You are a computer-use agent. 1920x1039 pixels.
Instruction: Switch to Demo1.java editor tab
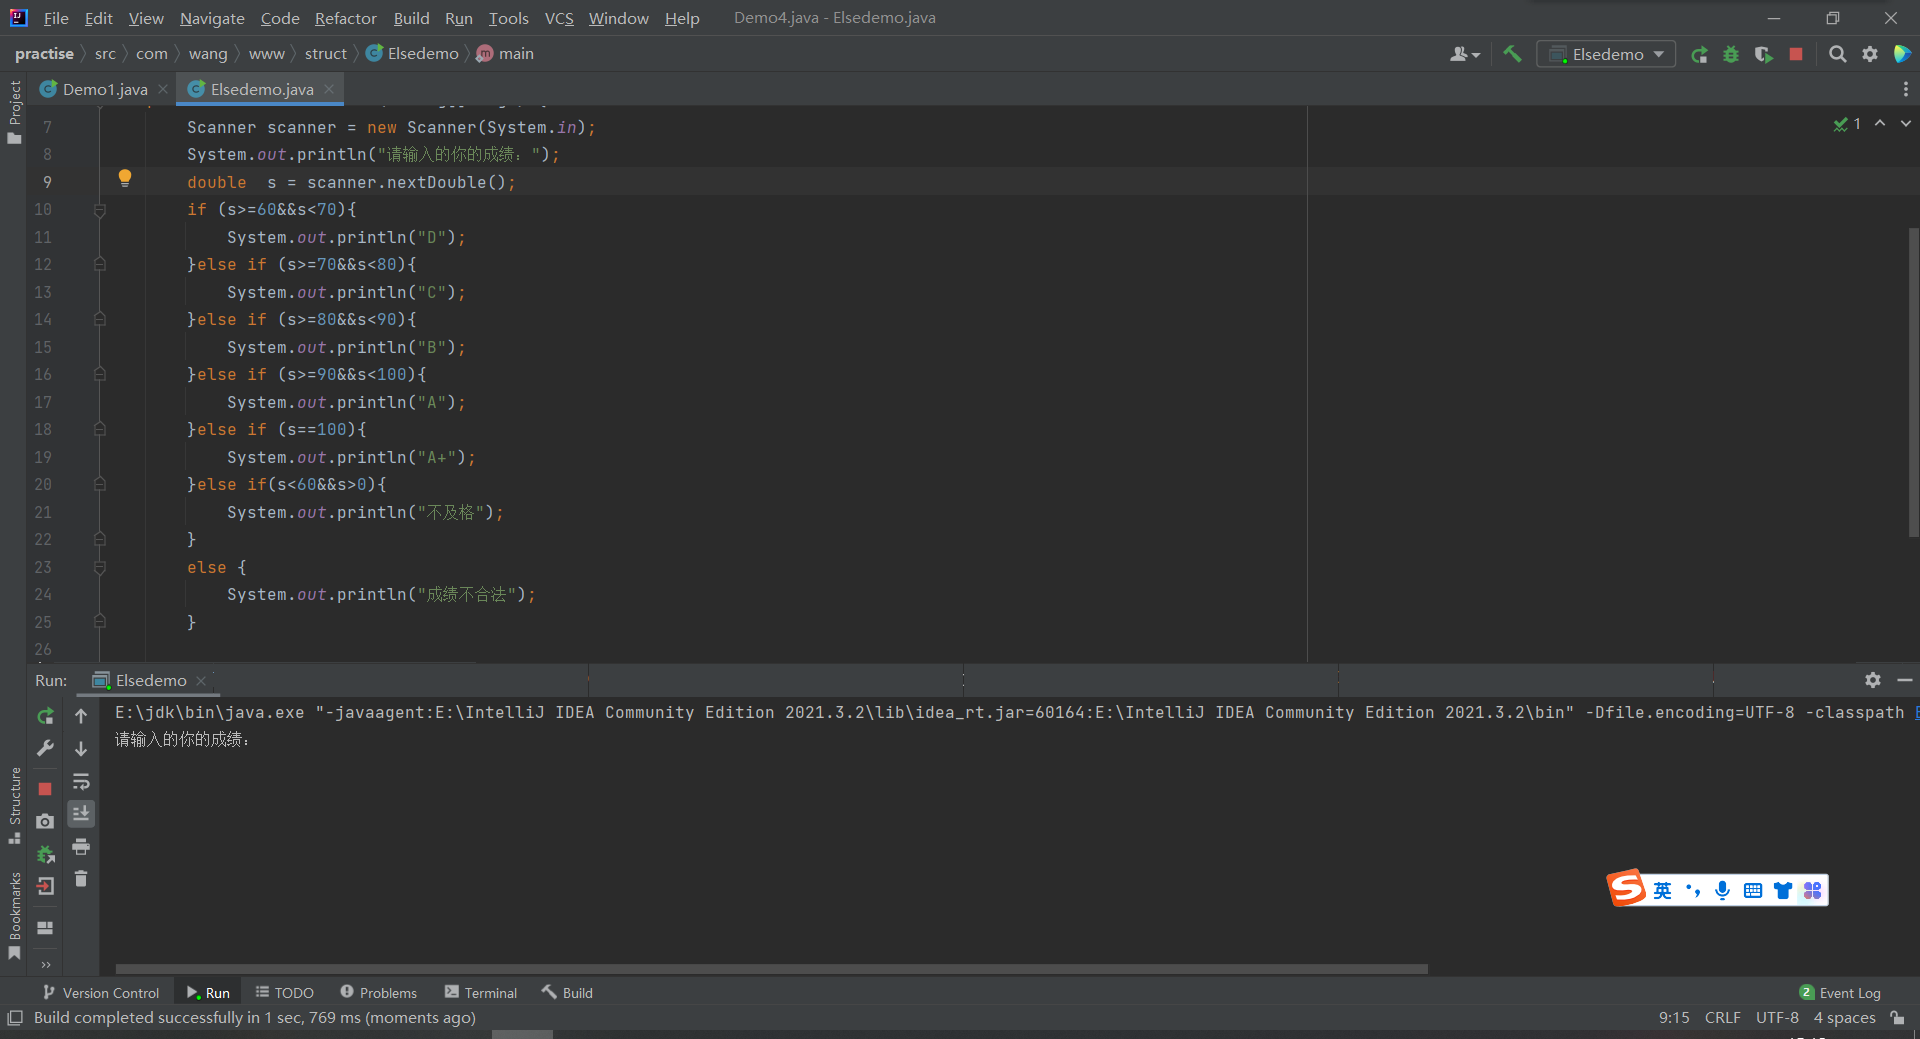click(104, 89)
